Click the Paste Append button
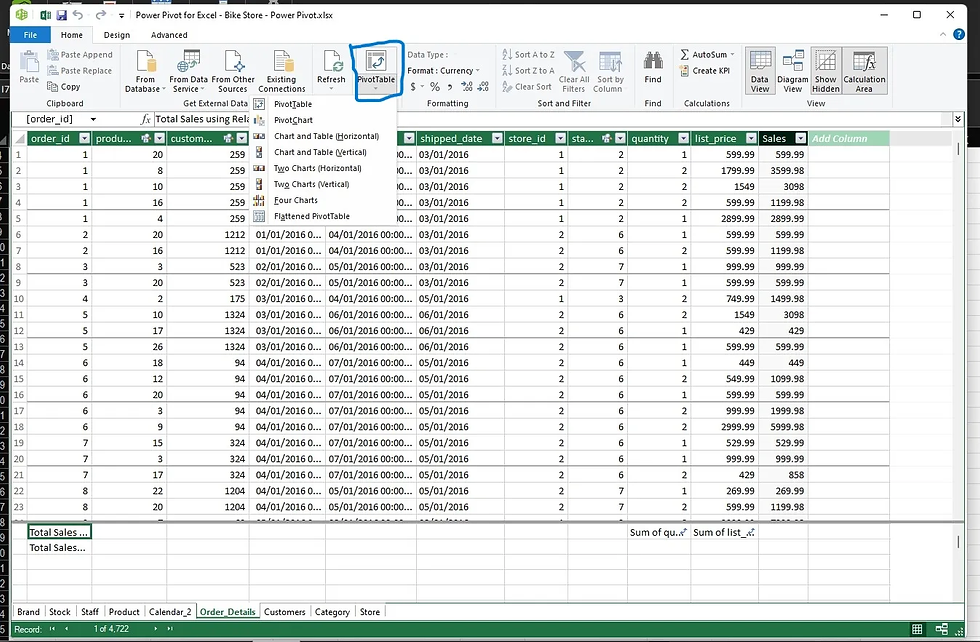The width and height of the screenshot is (980, 642). click(80, 54)
